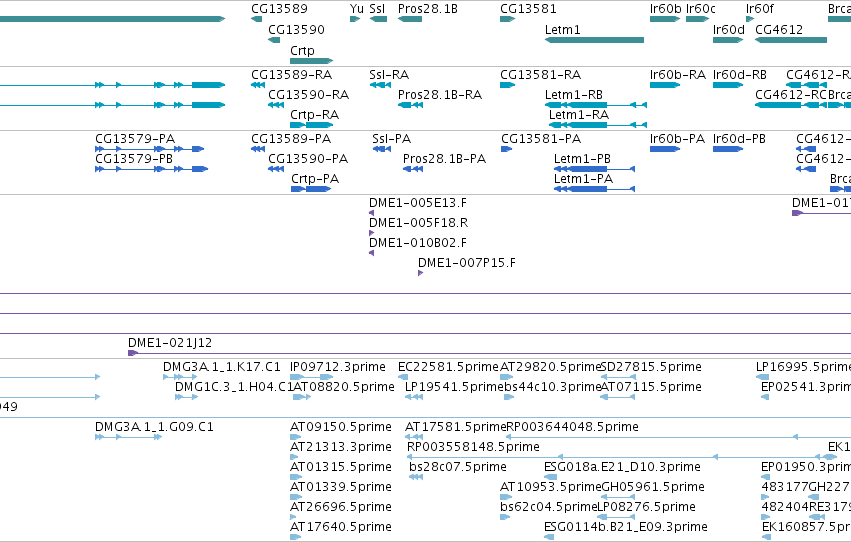Select the Ssl-PA protein glyph
851x542 pixels.
click(x=382, y=149)
